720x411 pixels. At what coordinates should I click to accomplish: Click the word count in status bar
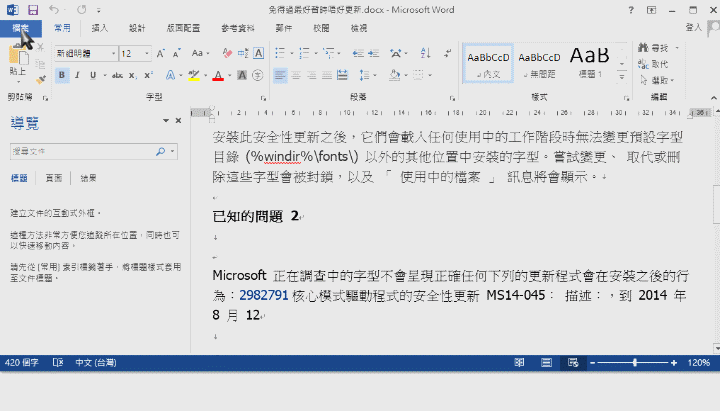[22, 363]
